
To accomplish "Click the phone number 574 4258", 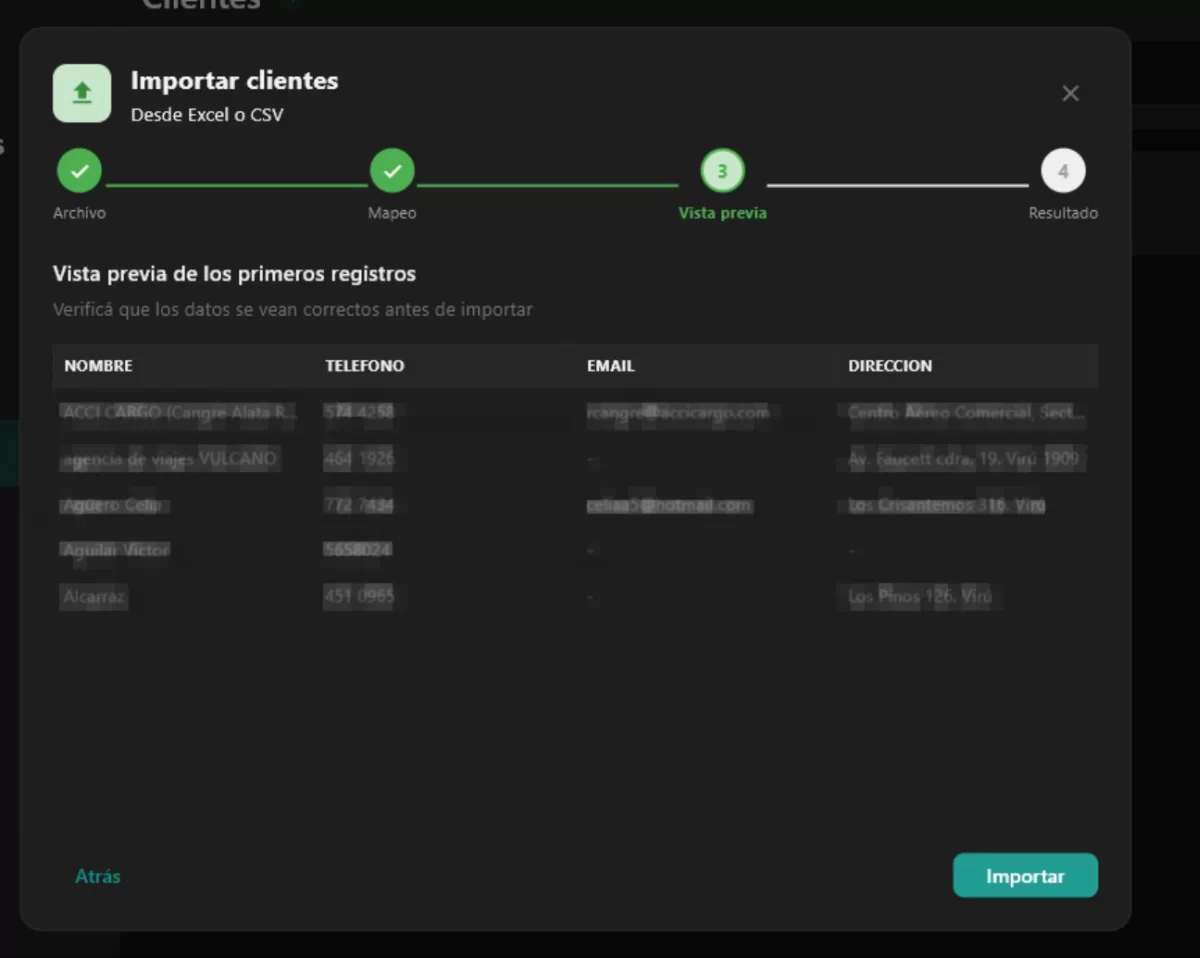I will click(359, 412).
